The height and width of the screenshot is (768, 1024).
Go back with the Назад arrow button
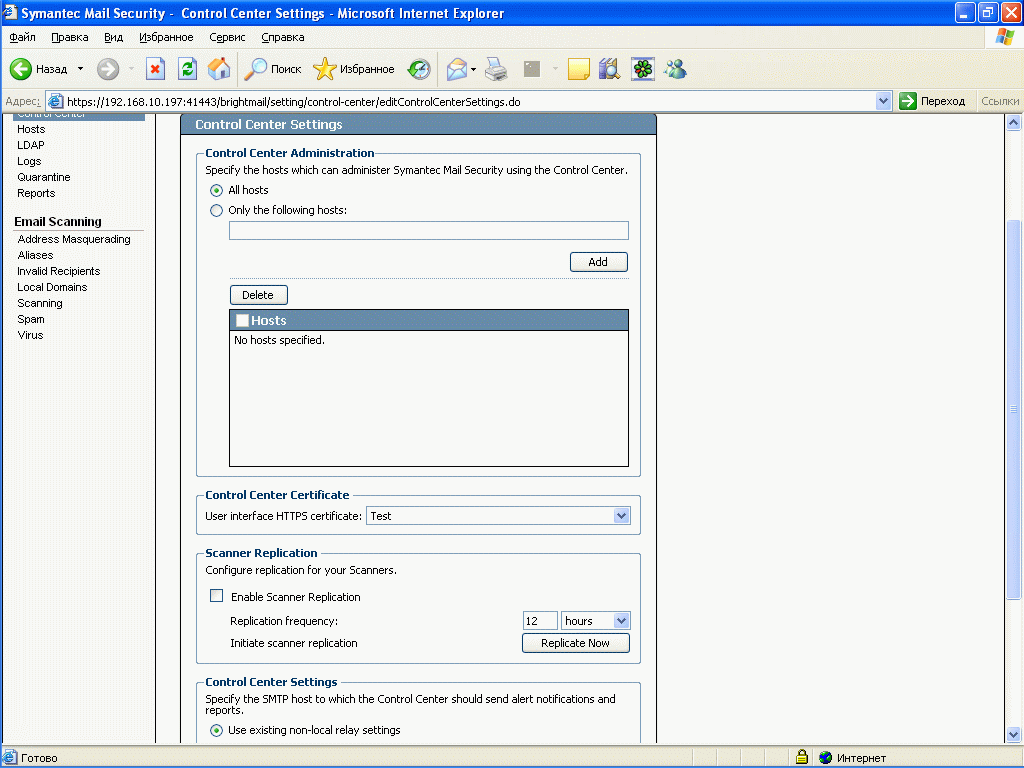(x=38, y=69)
